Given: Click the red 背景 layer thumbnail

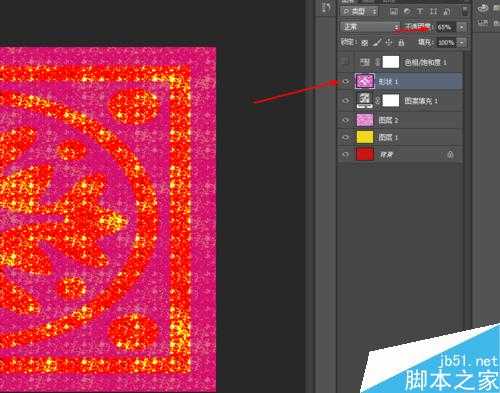Looking at the screenshot, I should pos(365,154).
